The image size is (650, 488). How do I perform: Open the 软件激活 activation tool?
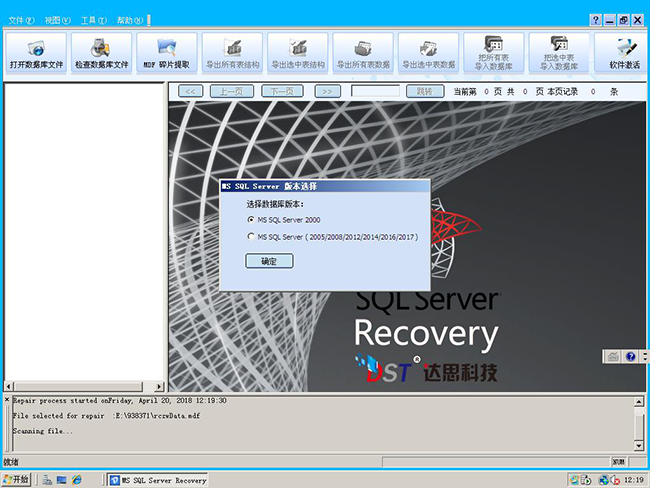pyautogui.click(x=623, y=53)
